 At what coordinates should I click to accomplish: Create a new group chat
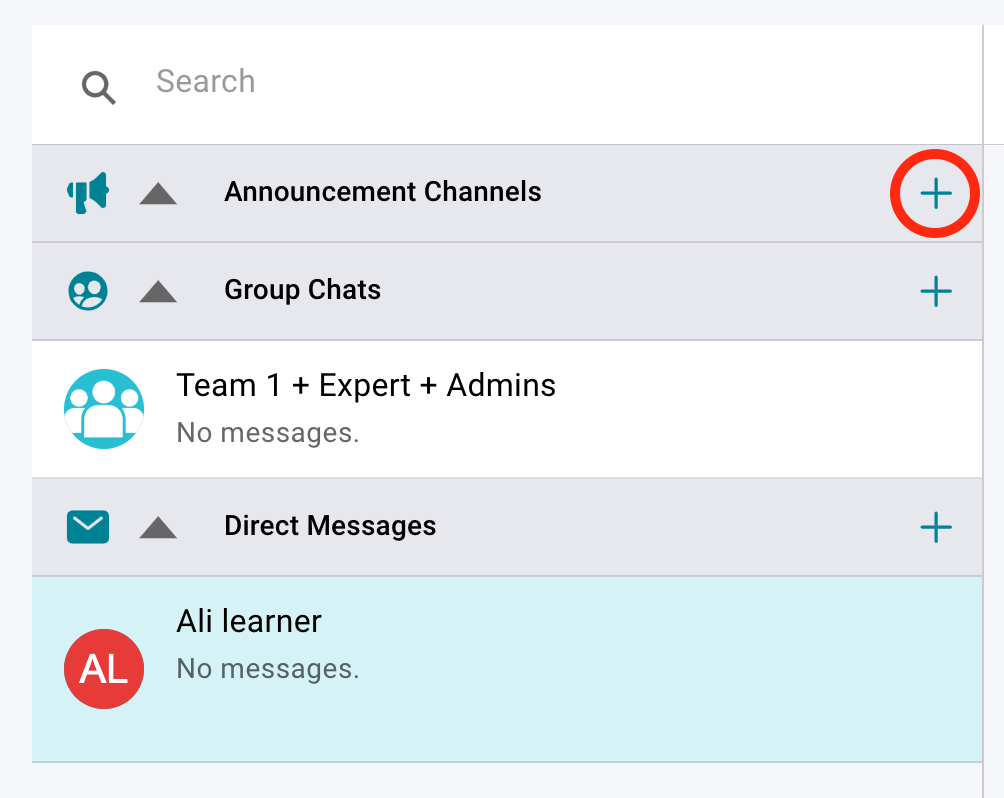(935, 292)
